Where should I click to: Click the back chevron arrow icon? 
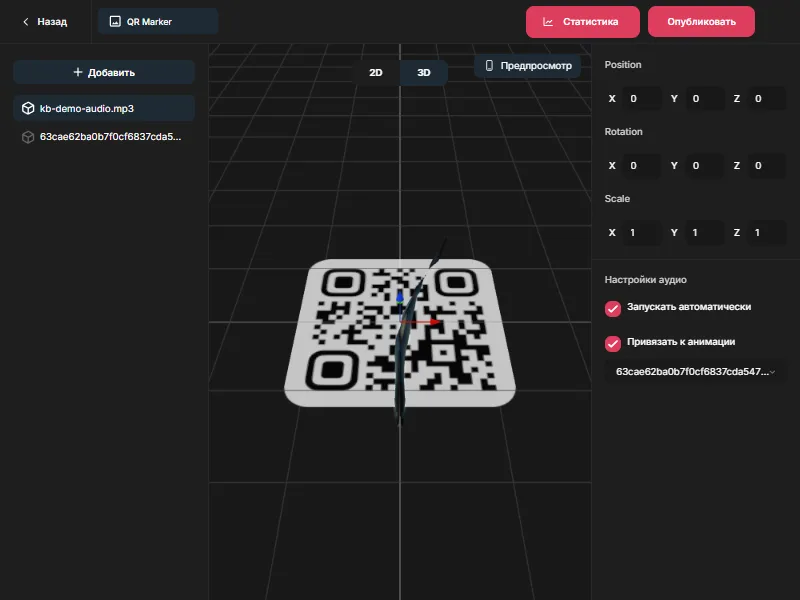tap(26, 21)
